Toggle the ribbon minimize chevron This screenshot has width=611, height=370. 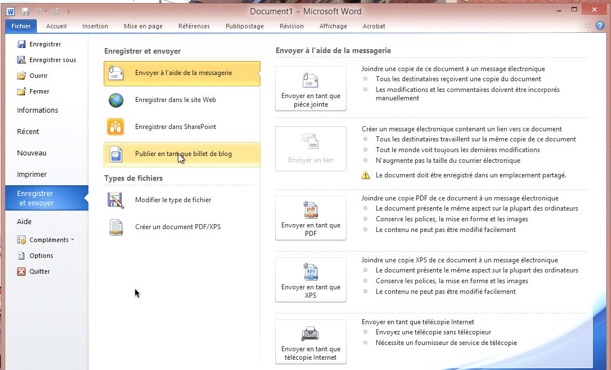[x=588, y=26]
